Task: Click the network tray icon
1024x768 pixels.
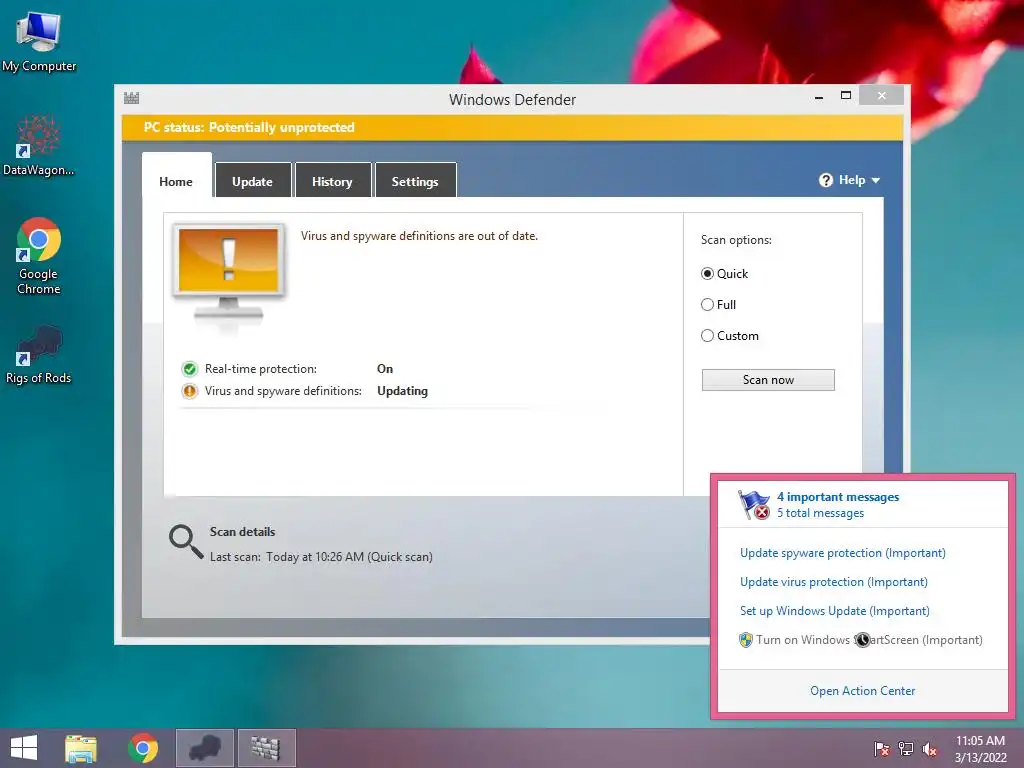Action: 906,749
